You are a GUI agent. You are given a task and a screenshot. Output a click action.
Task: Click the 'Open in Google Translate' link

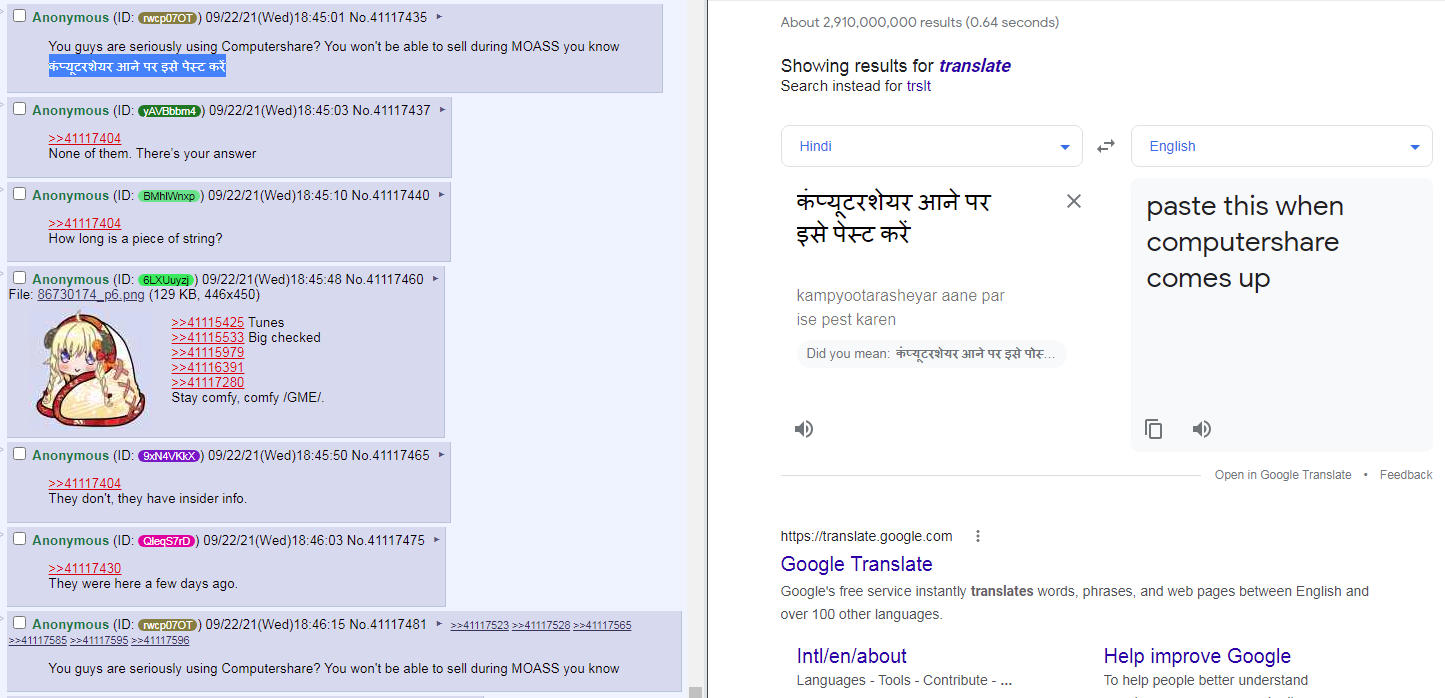[x=1282, y=475]
